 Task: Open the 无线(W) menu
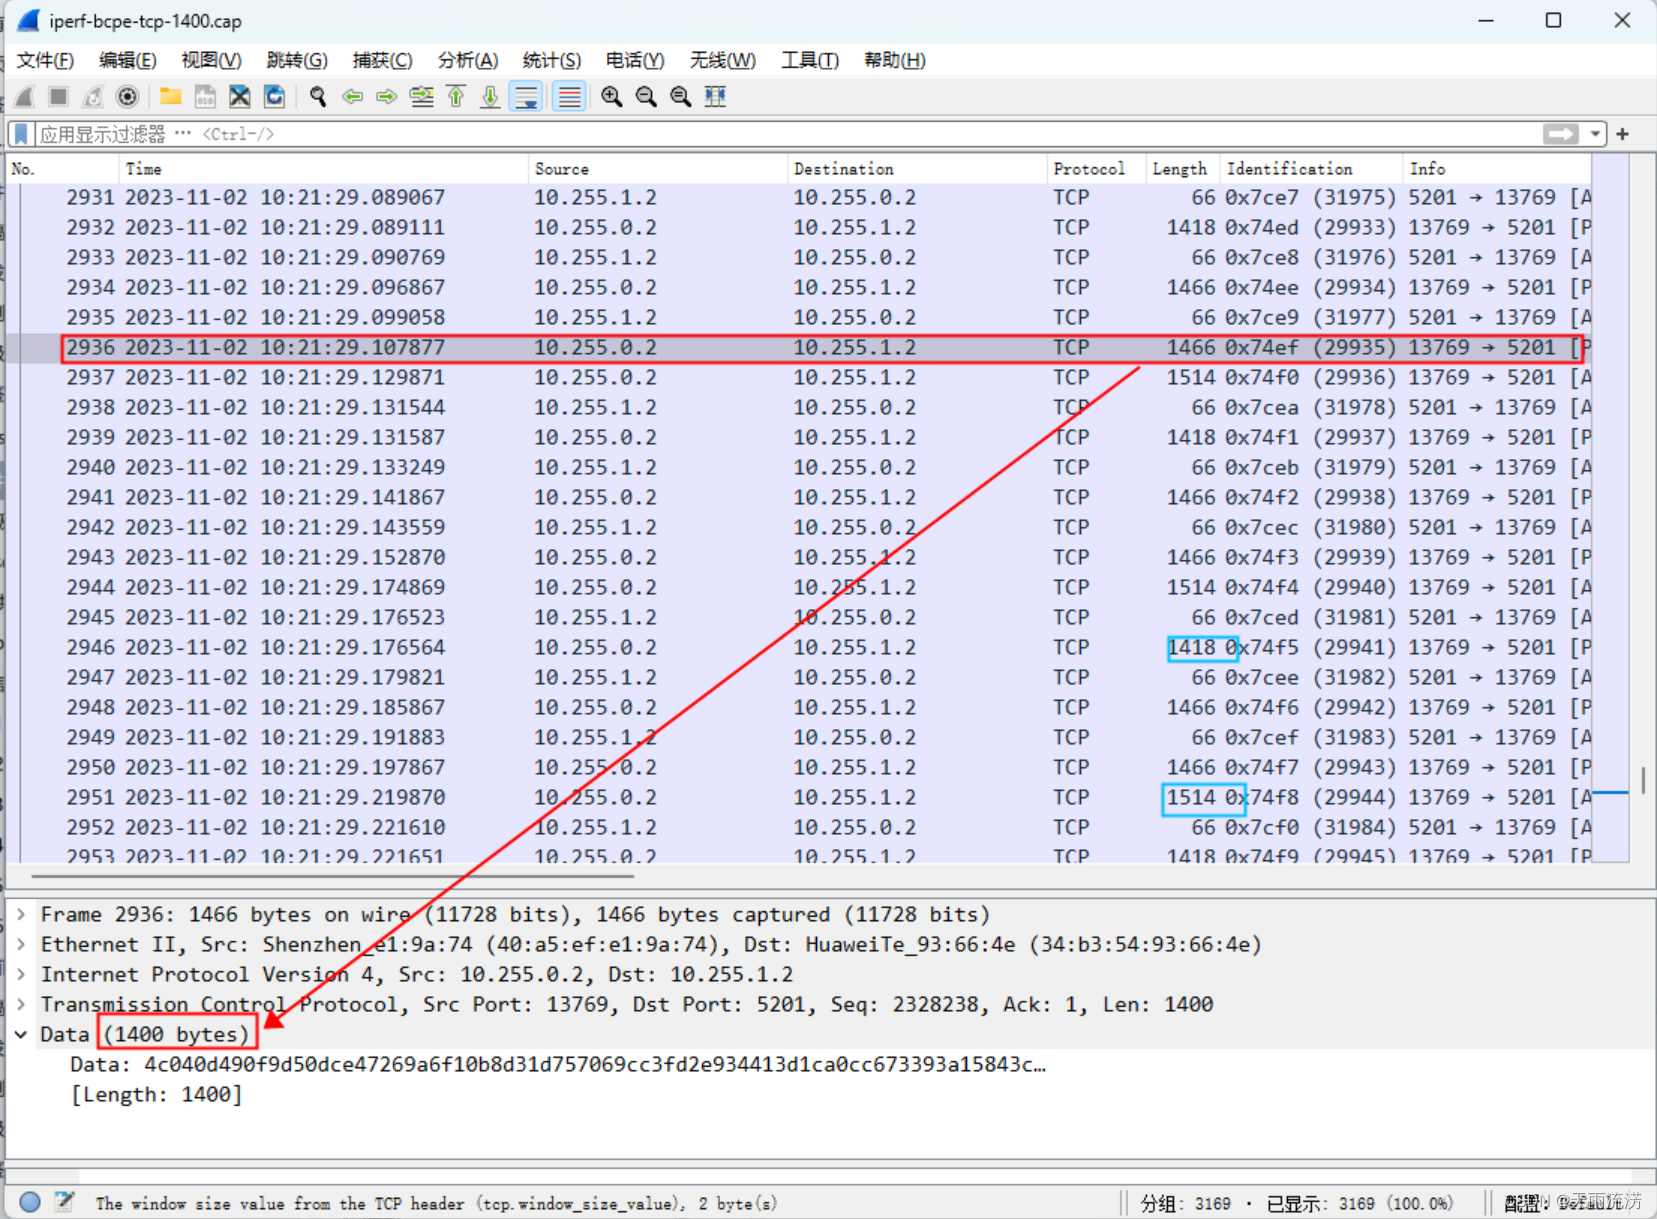pos(722,60)
